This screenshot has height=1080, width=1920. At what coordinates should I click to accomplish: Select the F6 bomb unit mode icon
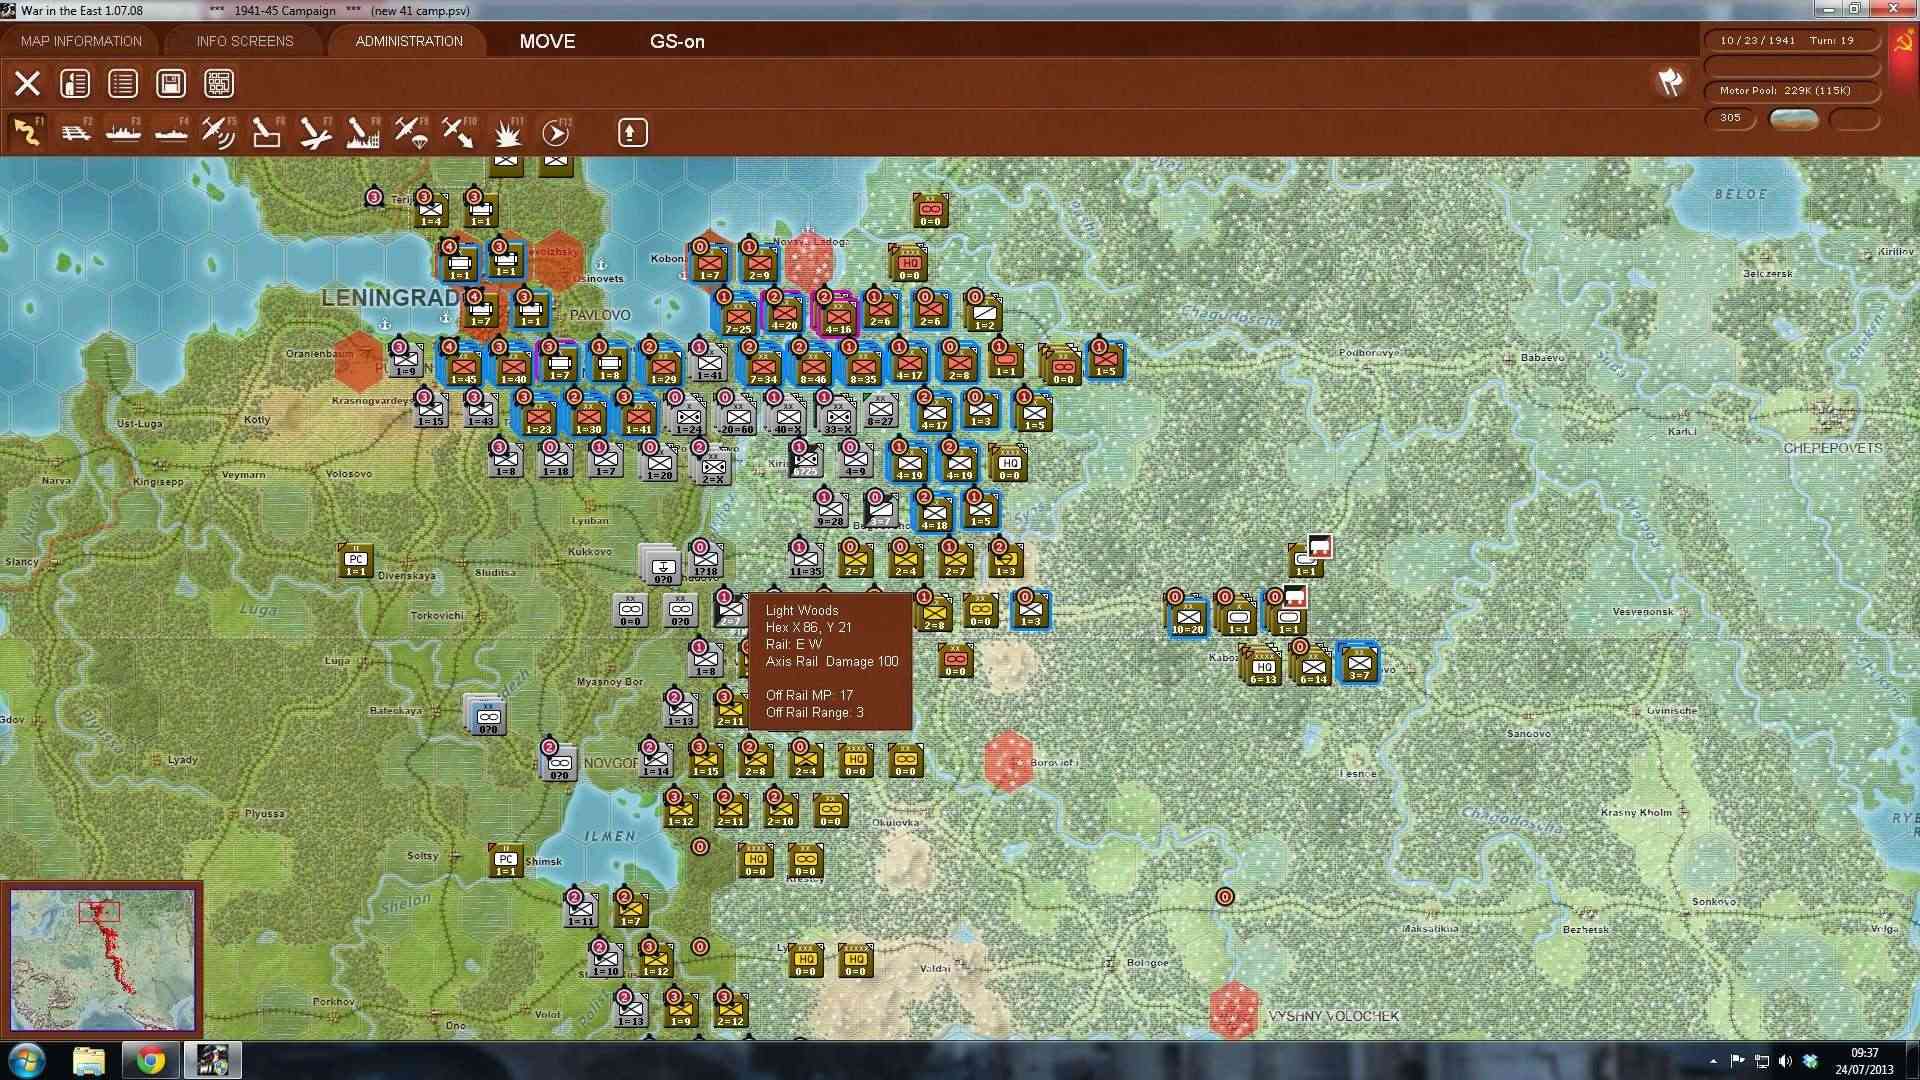click(266, 132)
